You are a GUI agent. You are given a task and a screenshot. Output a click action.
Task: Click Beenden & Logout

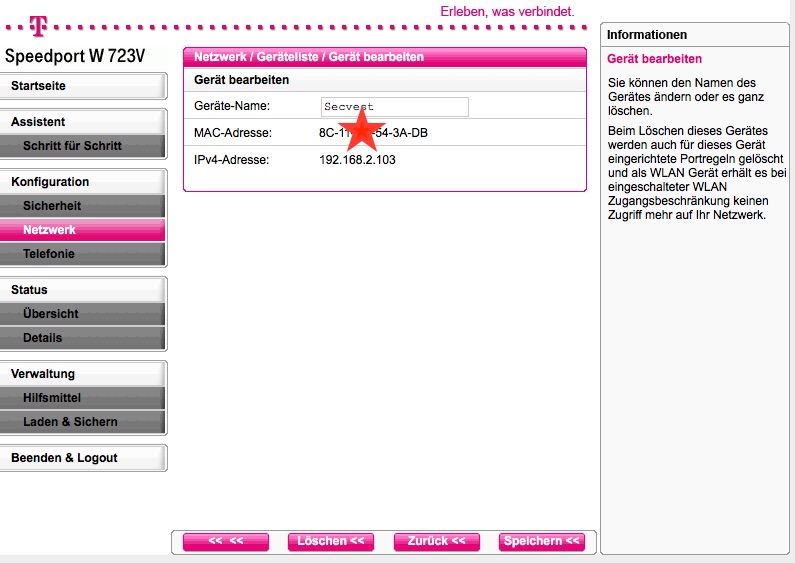point(84,458)
